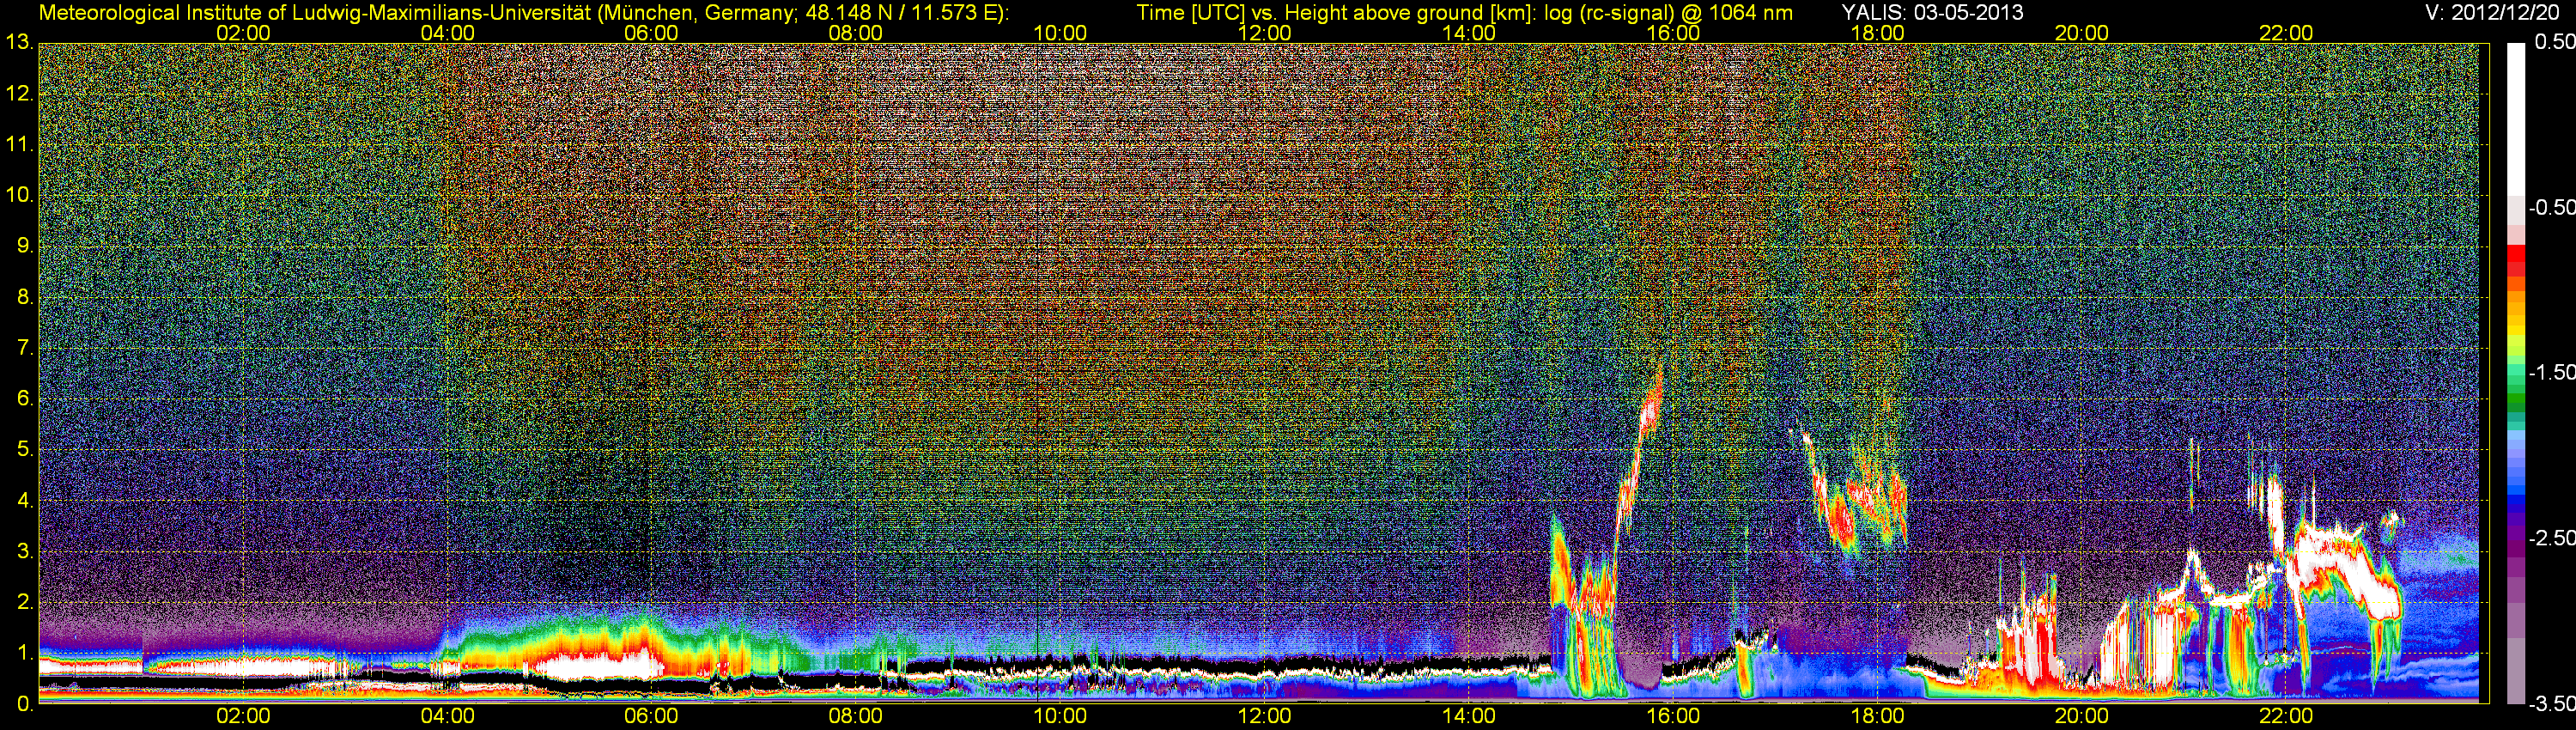Select the 16:00 label on the top time axis

(1673, 33)
